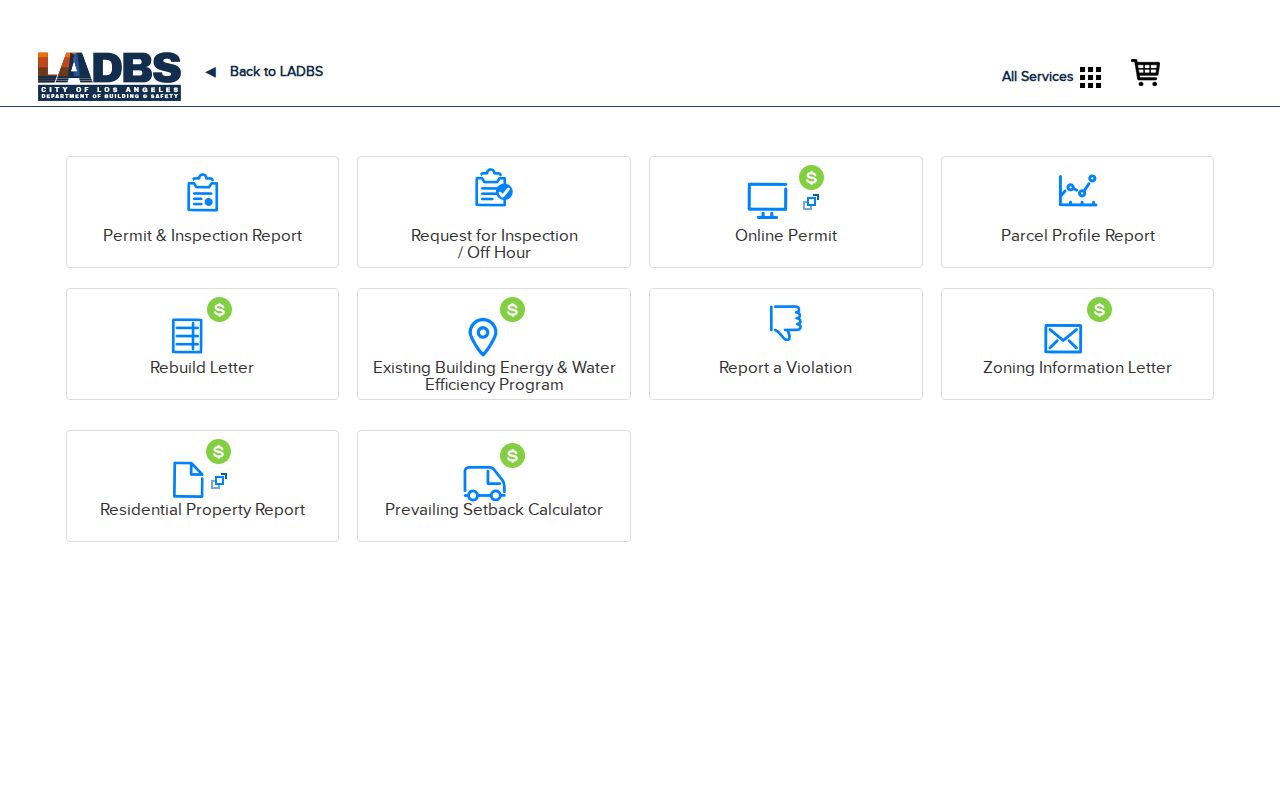
Task: Click the Prevailing Setback Calculator truck icon
Action: point(484,483)
